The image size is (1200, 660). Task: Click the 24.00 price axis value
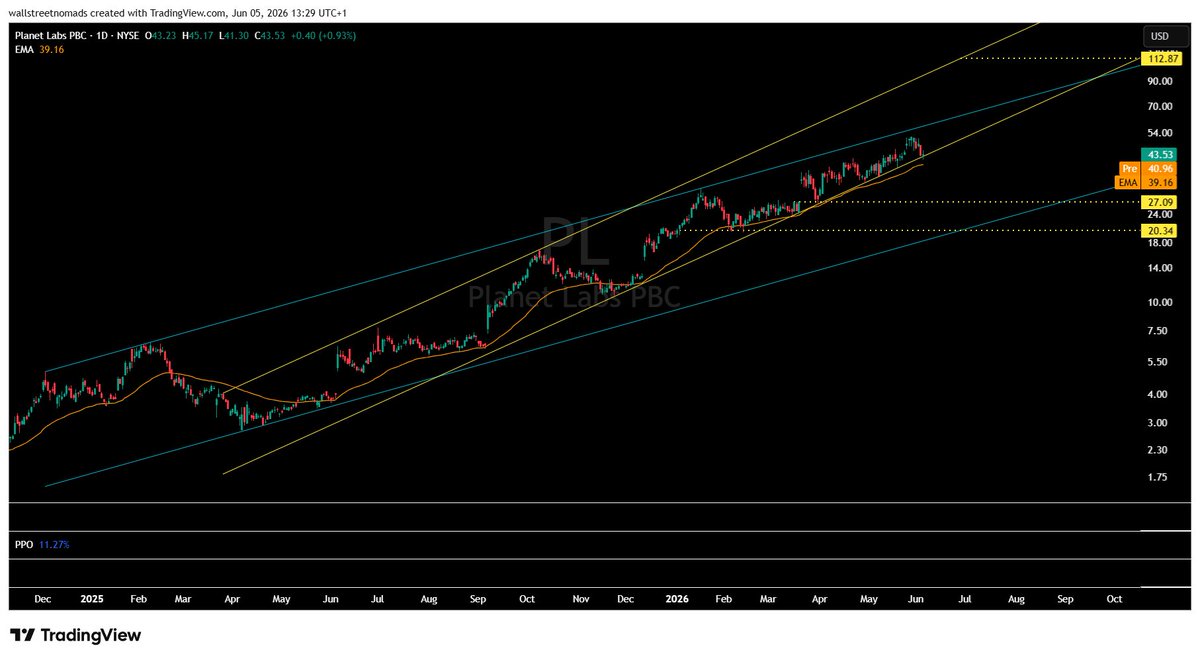(x=1160, y=214)
